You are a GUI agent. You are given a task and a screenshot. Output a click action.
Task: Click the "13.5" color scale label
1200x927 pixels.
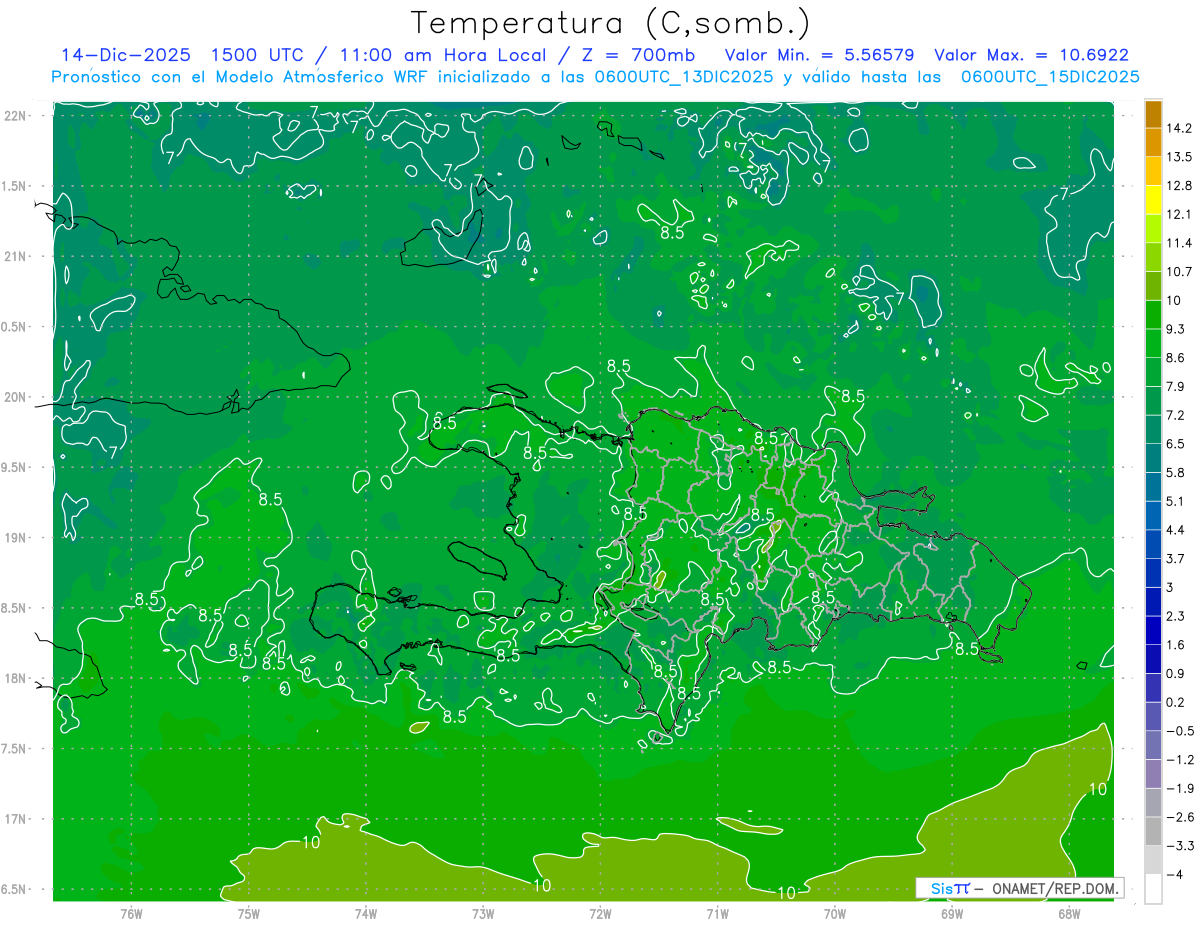tap(1180, 157)
